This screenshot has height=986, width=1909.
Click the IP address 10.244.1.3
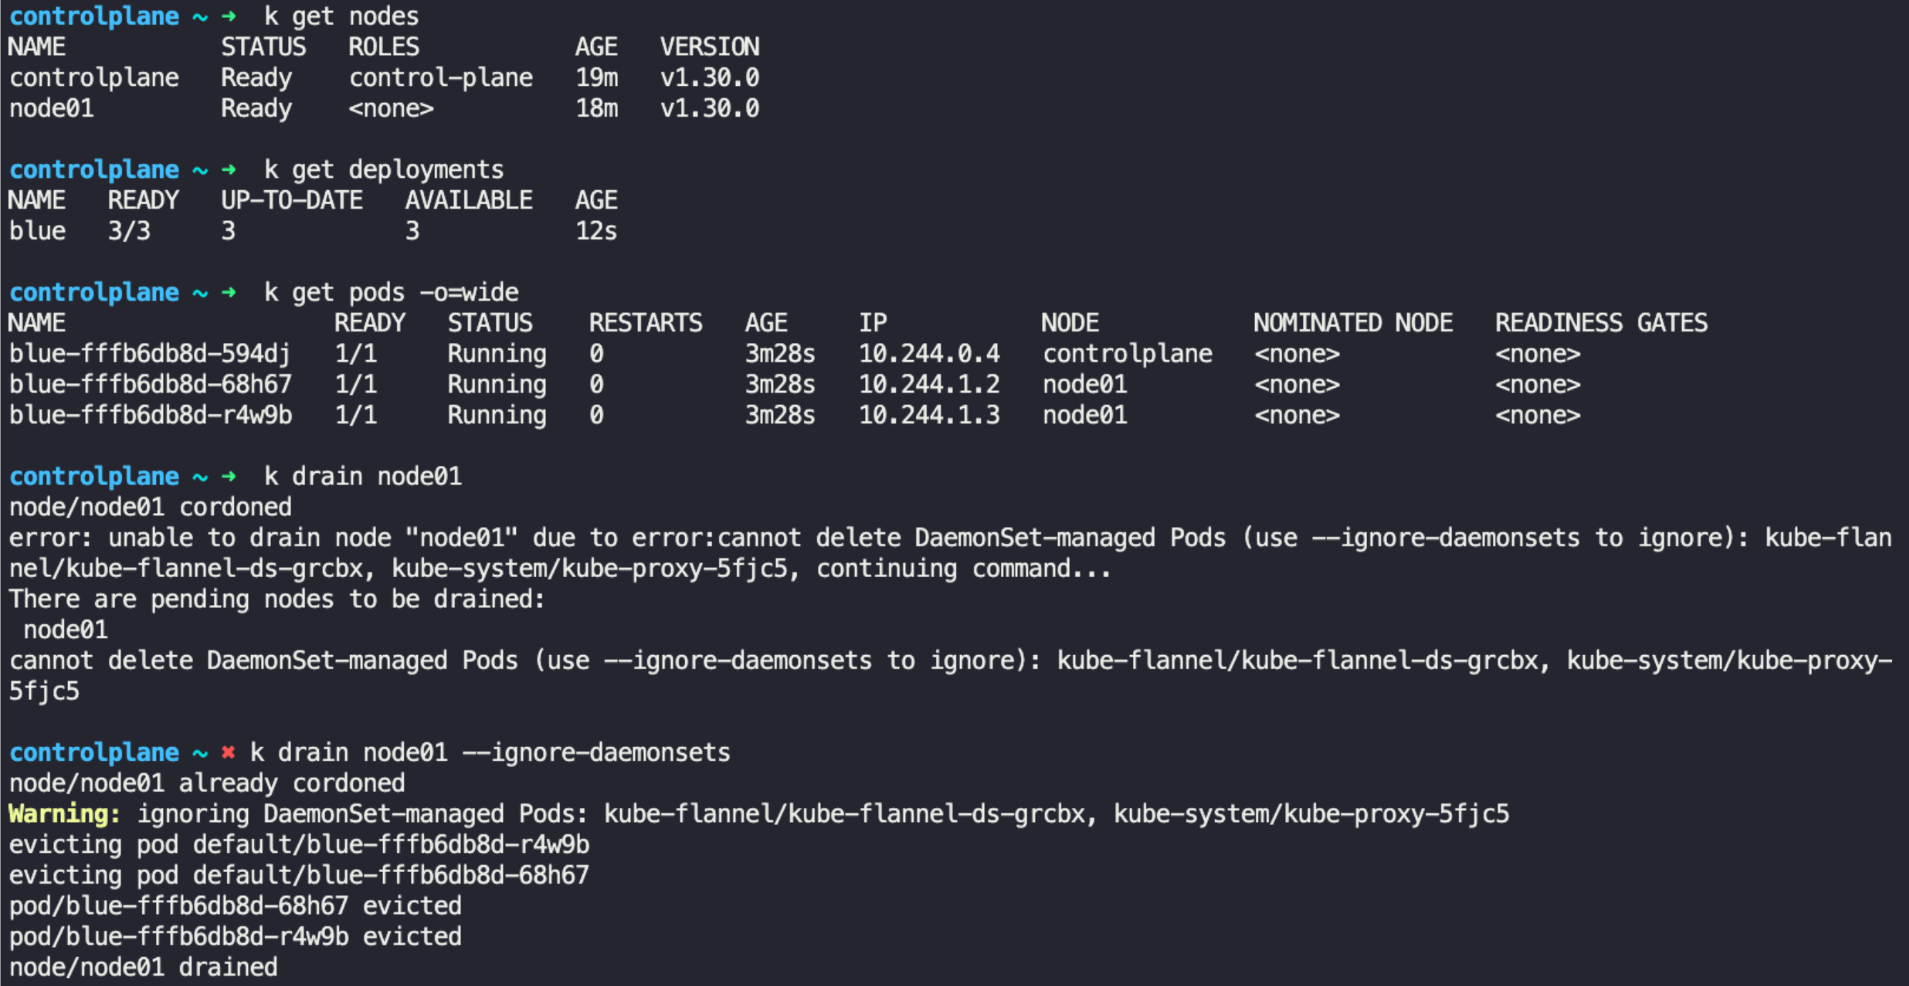[929, 415]
